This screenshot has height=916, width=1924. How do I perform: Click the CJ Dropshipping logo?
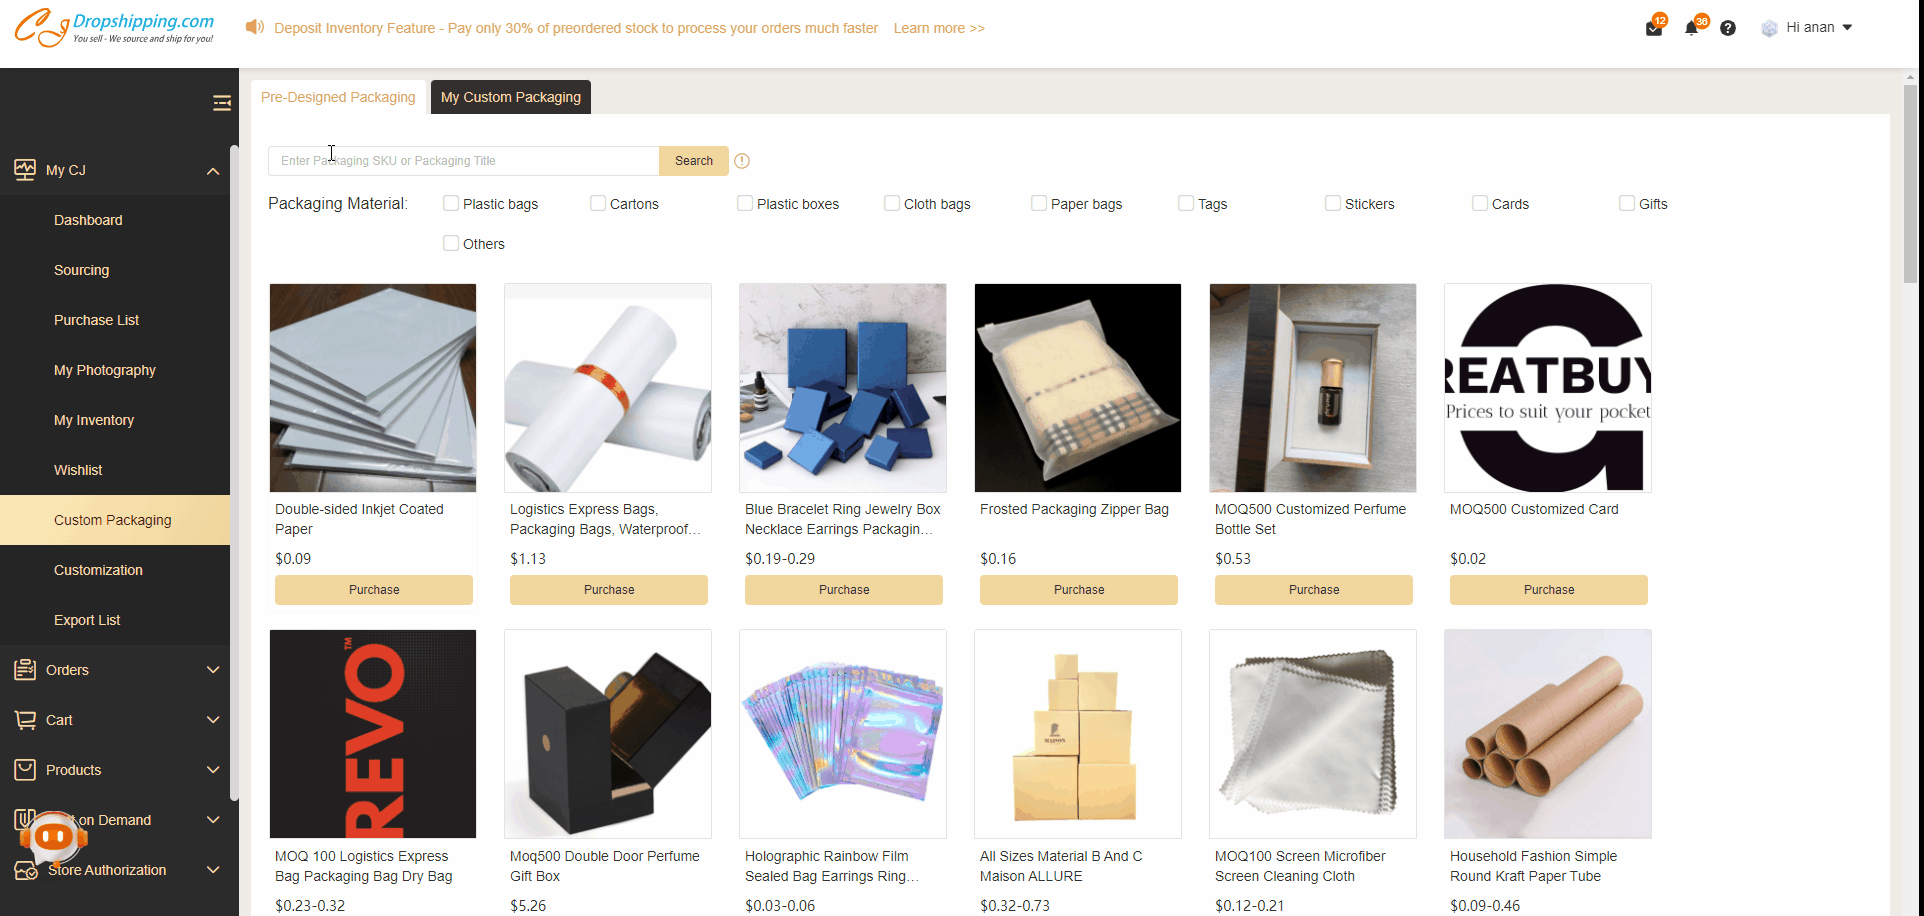click(x=114, y=28)
